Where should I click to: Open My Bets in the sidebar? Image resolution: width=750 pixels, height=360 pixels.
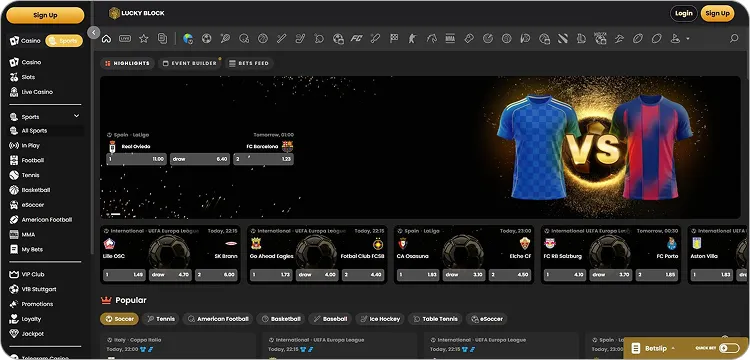pos(26,250)
